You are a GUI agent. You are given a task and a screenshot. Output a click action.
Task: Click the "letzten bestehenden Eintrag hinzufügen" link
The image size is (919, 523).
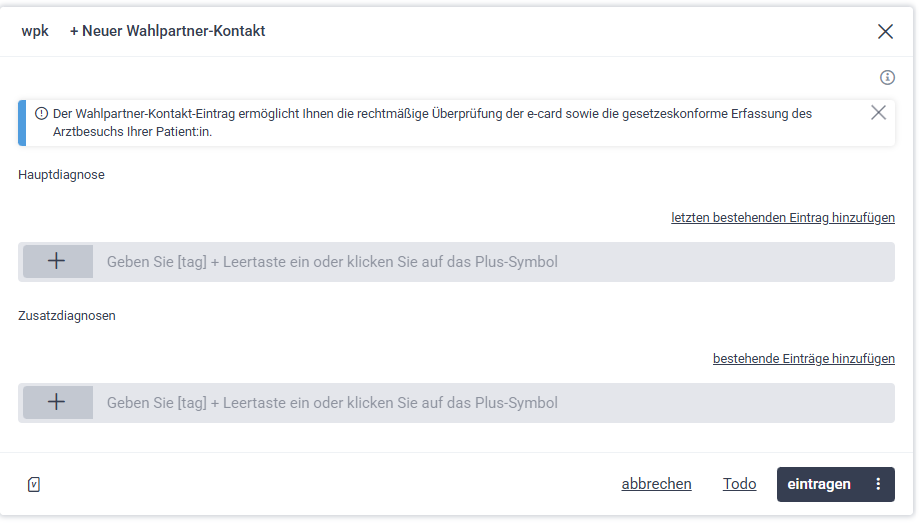click(x=783, y=217)
